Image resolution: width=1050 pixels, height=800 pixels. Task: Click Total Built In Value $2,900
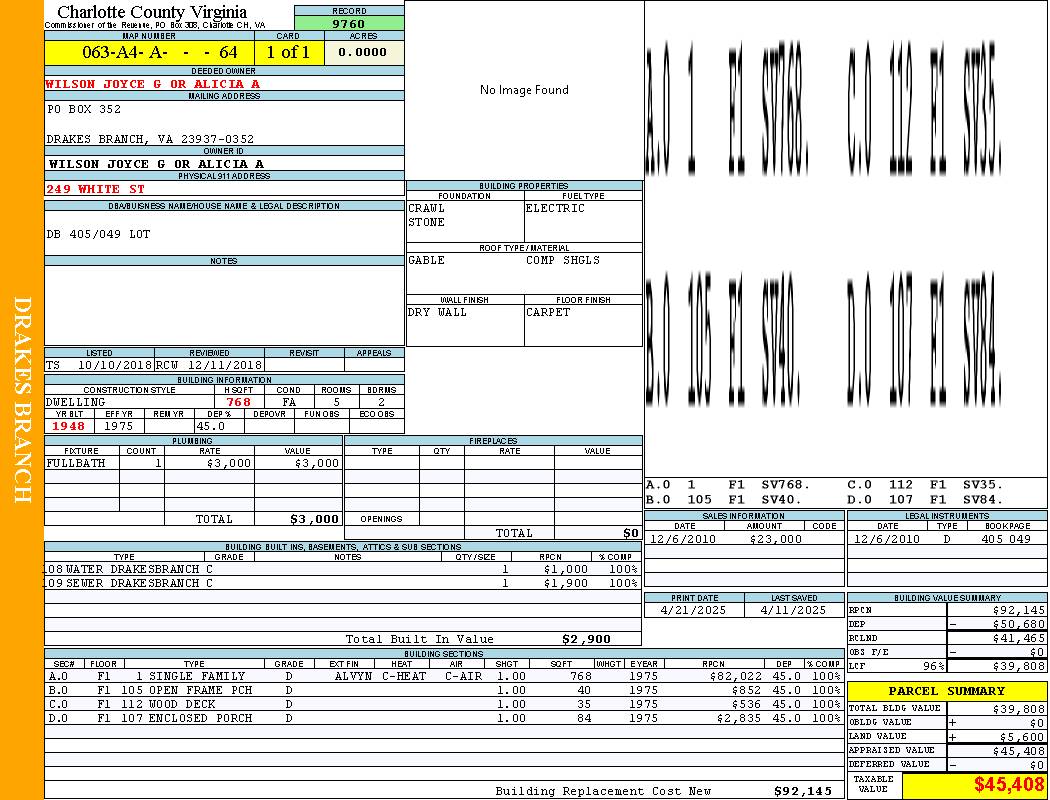point(587,639)
